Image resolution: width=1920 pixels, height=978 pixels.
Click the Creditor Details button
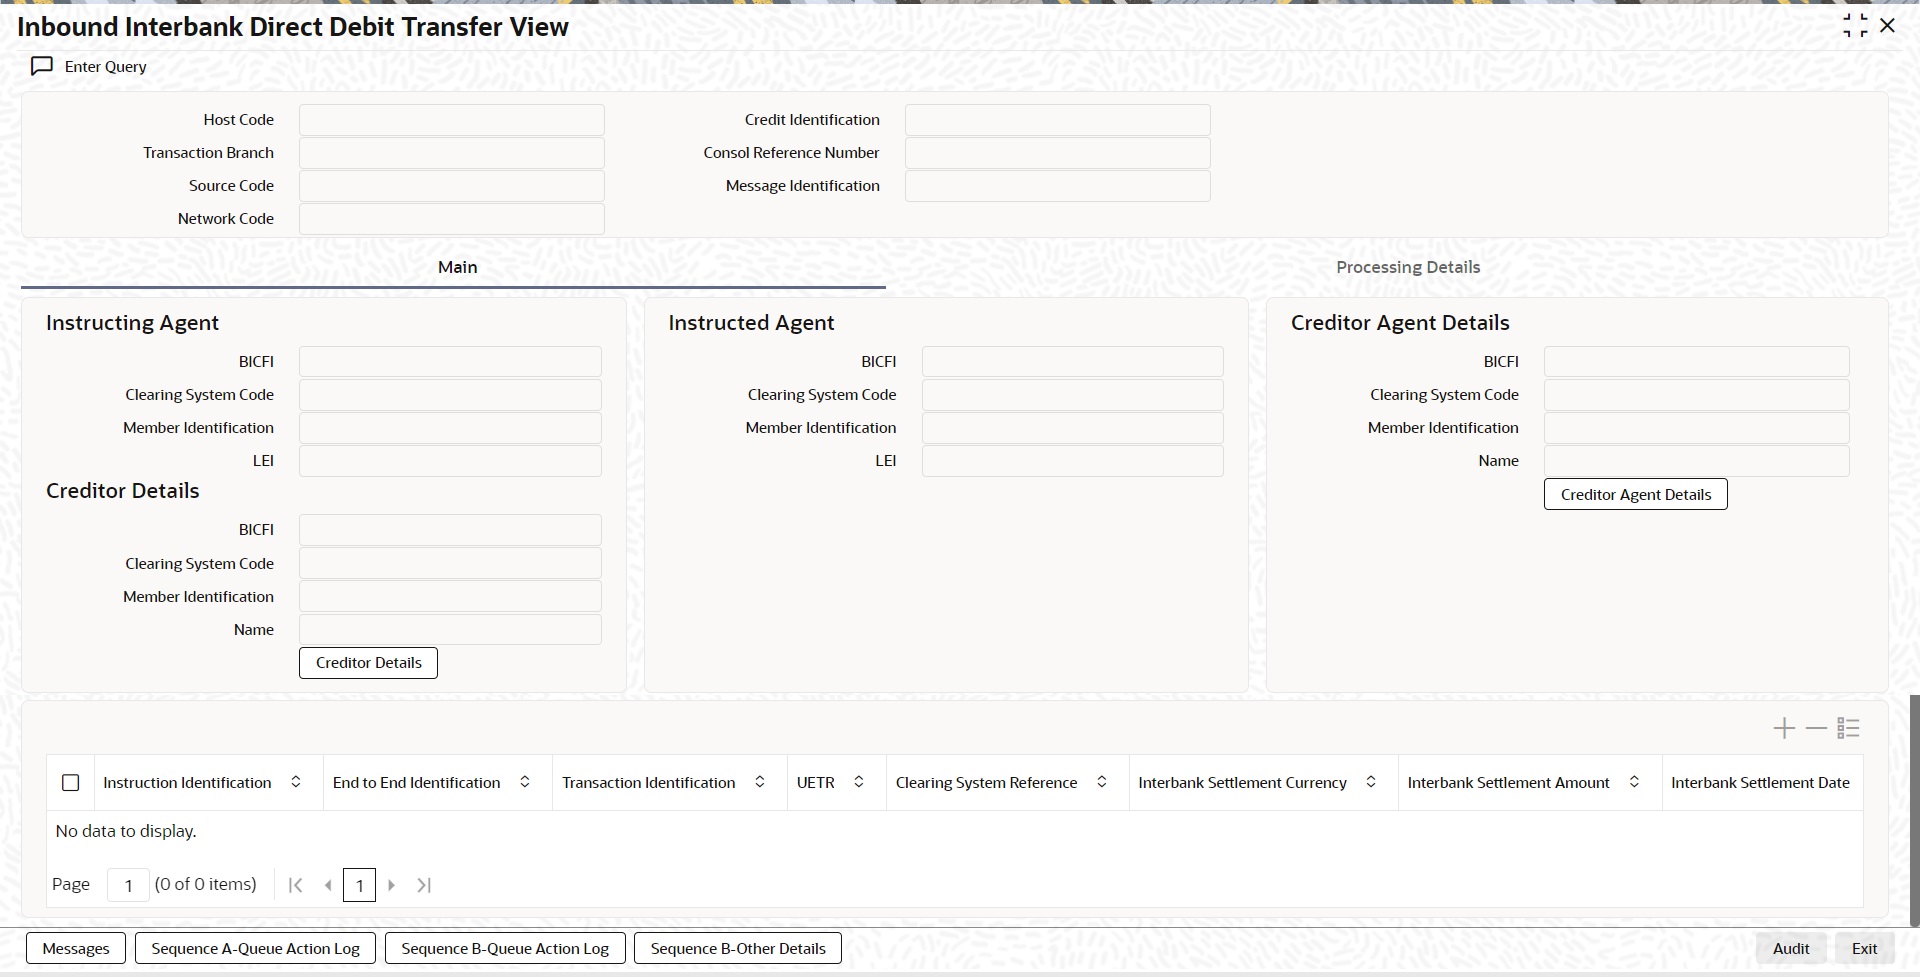(x=368, y=663)
